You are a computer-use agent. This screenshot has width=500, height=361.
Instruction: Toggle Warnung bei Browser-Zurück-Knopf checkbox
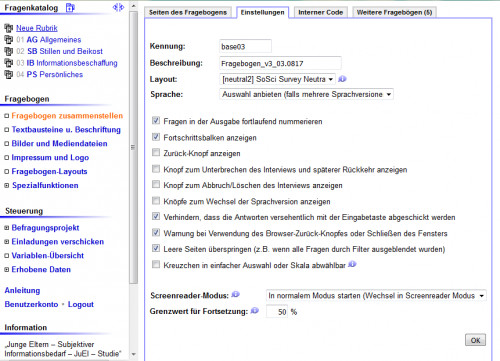tap(156, 232)
